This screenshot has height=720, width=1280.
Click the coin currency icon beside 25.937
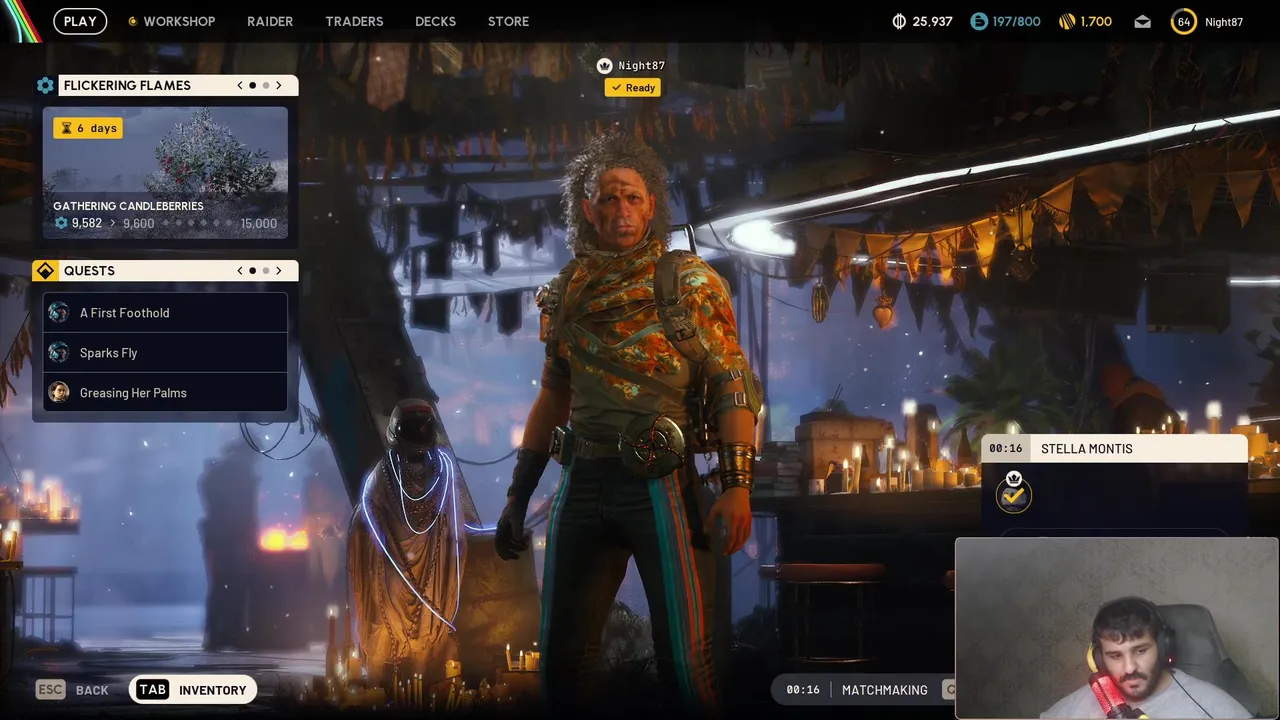pos(899,21)
